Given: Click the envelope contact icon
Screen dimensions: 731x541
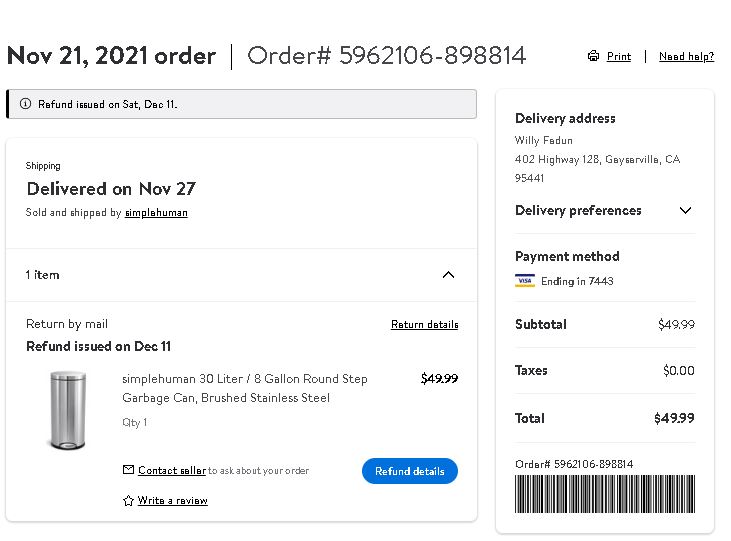Looking at the screenshot, I should tap(128, 470).
